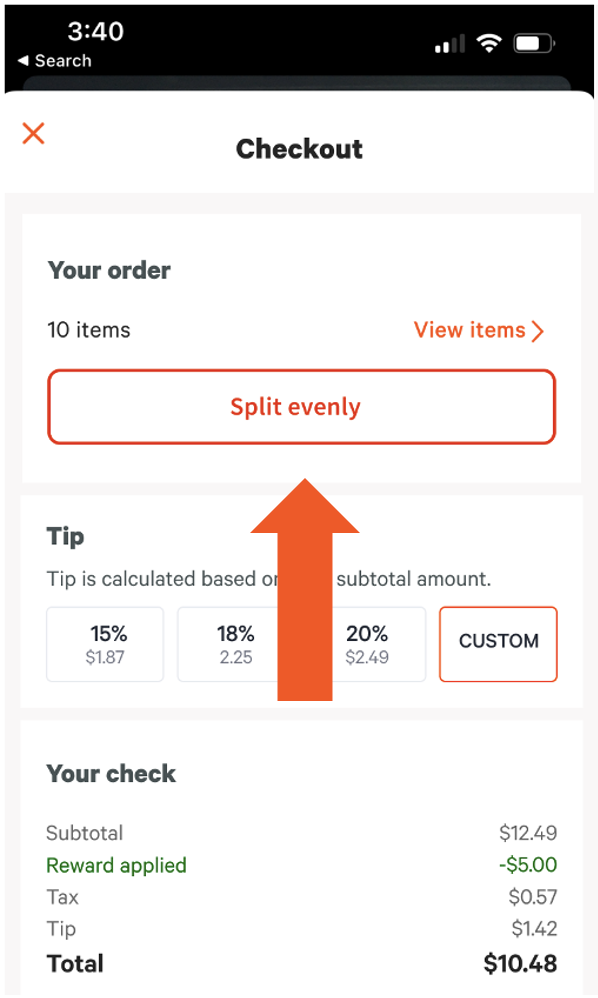Screen dimensions: 598x998
Task: Tap the Your order section header
Action: (x=109, y=270)
